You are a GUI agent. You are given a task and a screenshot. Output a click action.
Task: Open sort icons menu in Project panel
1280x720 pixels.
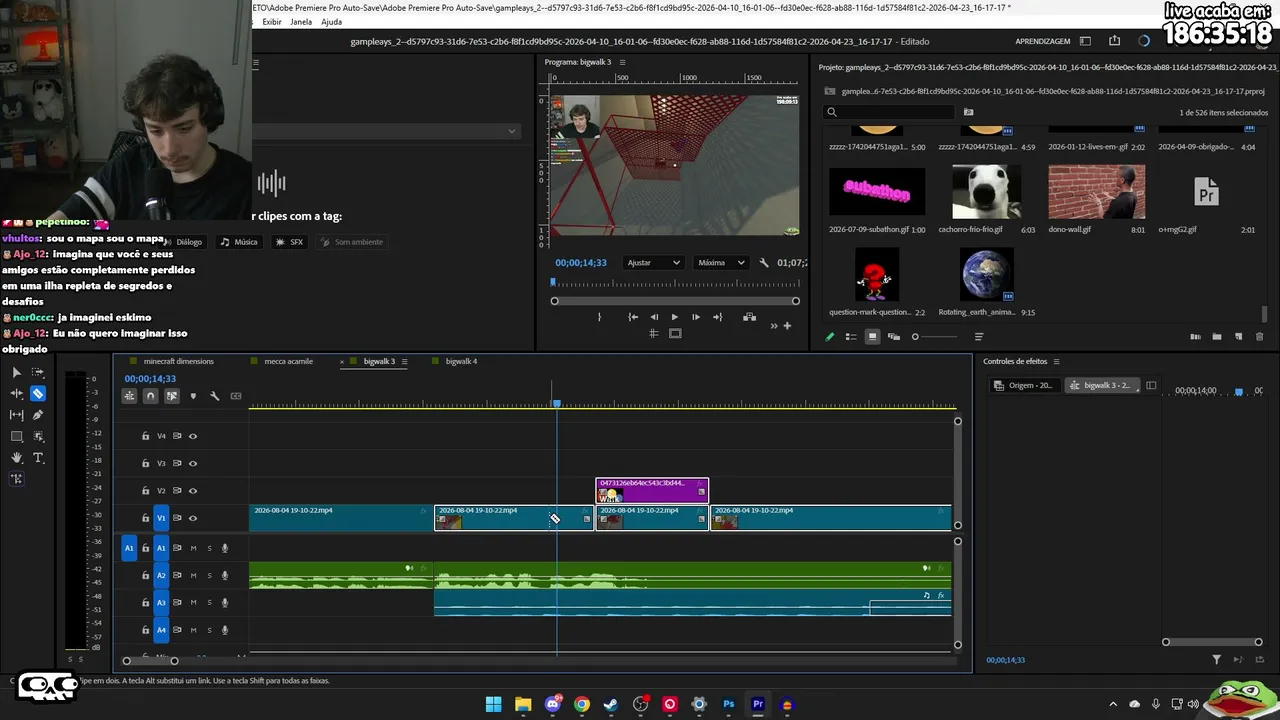[x=979, y=337]
